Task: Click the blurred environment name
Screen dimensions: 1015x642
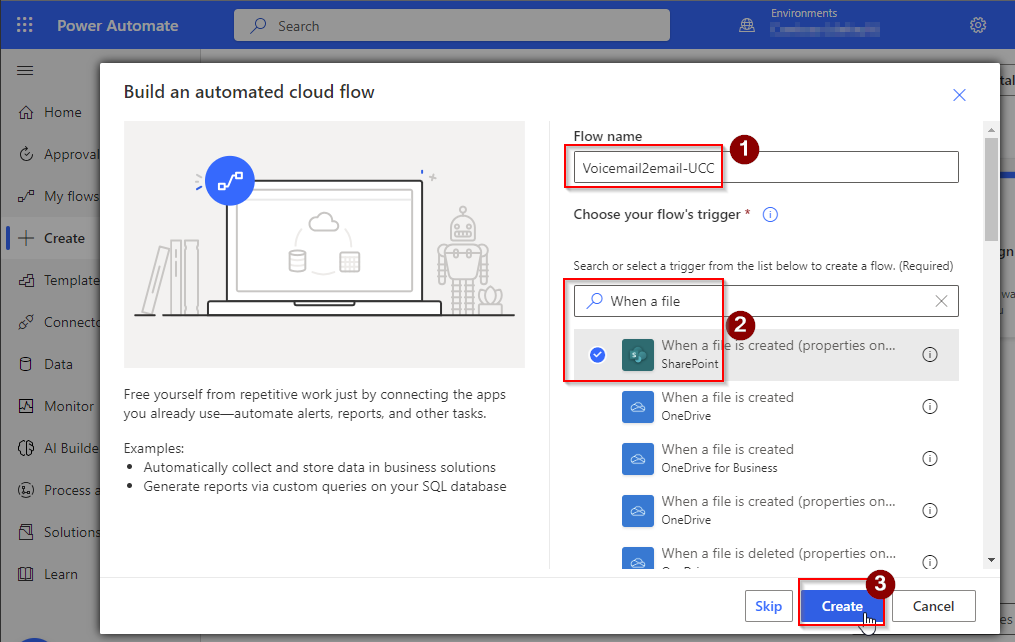Action: 825,28
